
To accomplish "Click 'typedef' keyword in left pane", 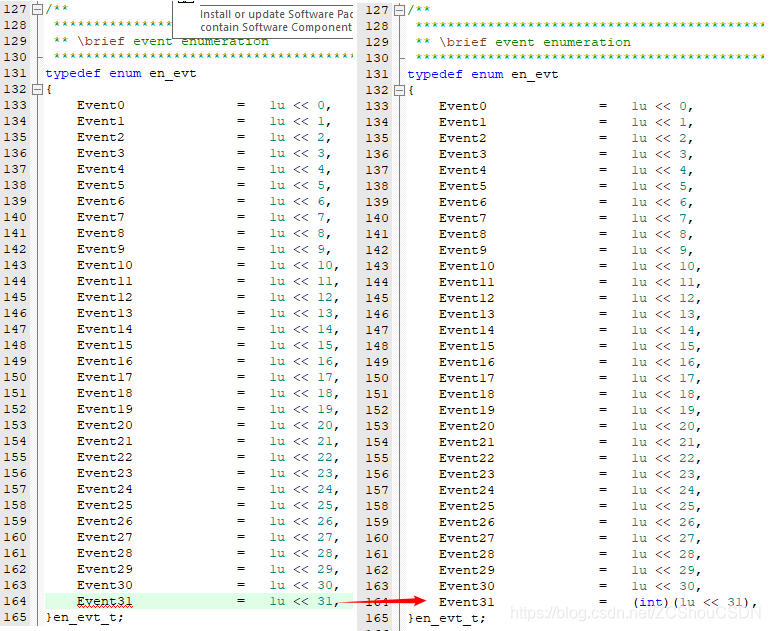I will [x=73, y=74].
